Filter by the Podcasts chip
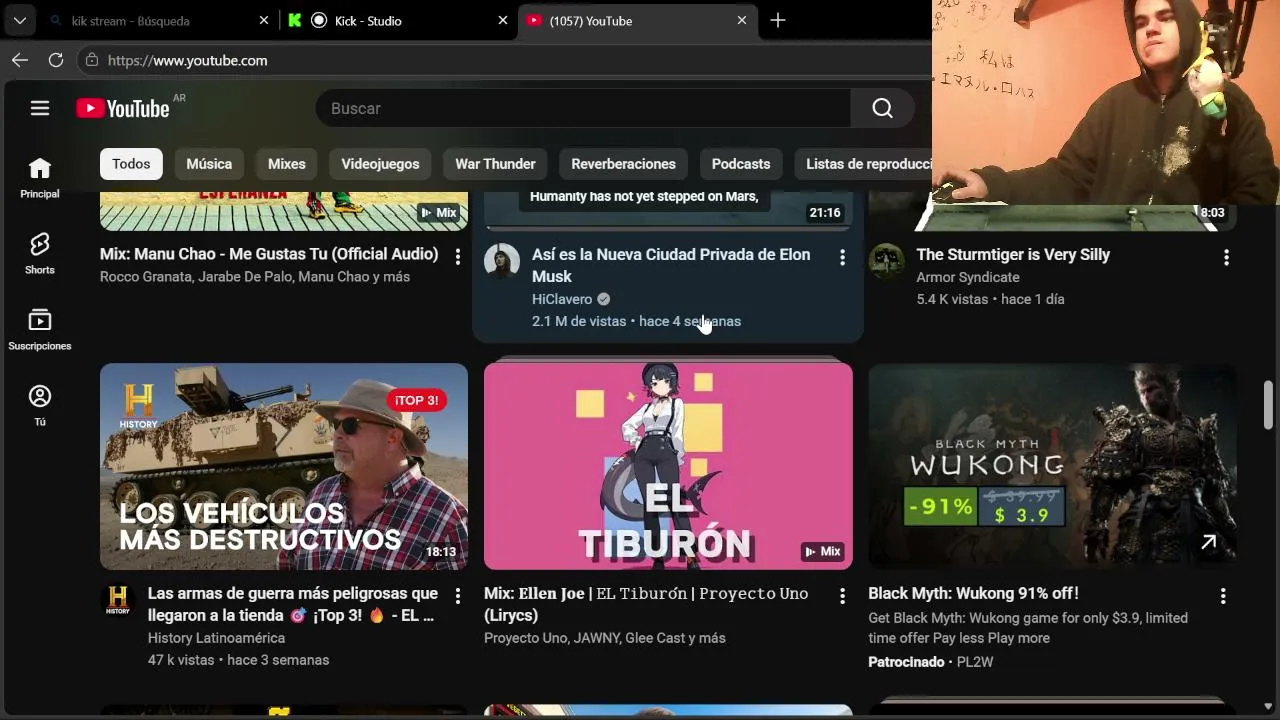Viewport: 1280px width, 720px height. pyautogui.click(x=741, y=164)
